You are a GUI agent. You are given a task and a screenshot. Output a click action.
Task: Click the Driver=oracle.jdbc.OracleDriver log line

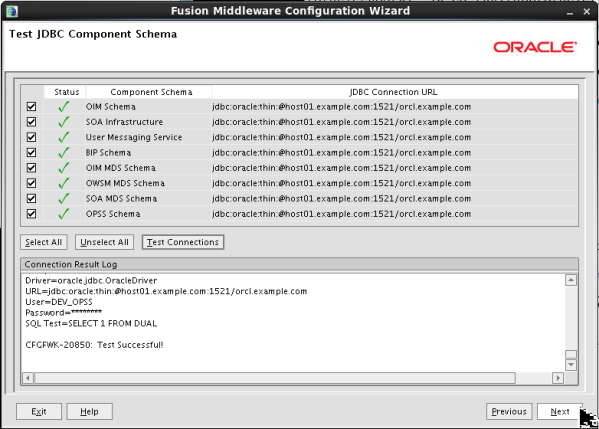click(91, 280)
